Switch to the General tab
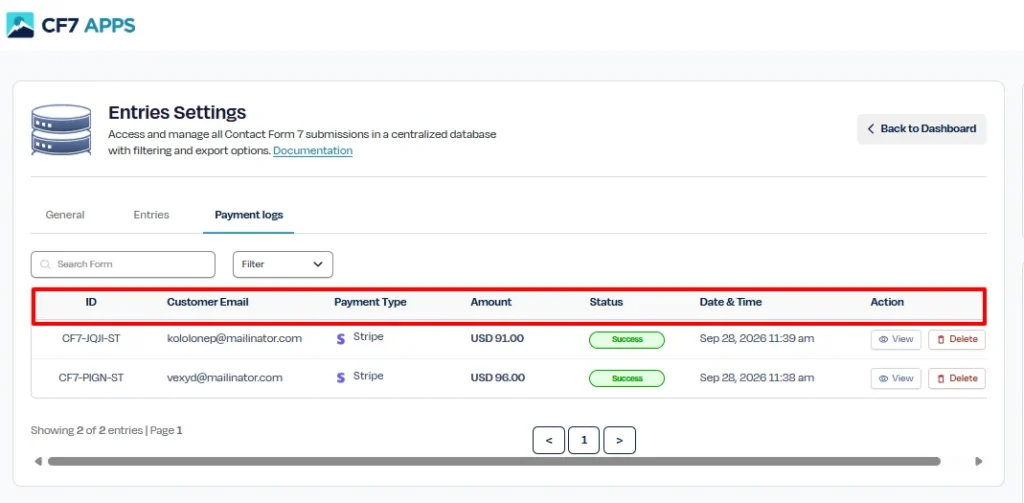The image size is (1024, 503). click(x=65, y=215)
